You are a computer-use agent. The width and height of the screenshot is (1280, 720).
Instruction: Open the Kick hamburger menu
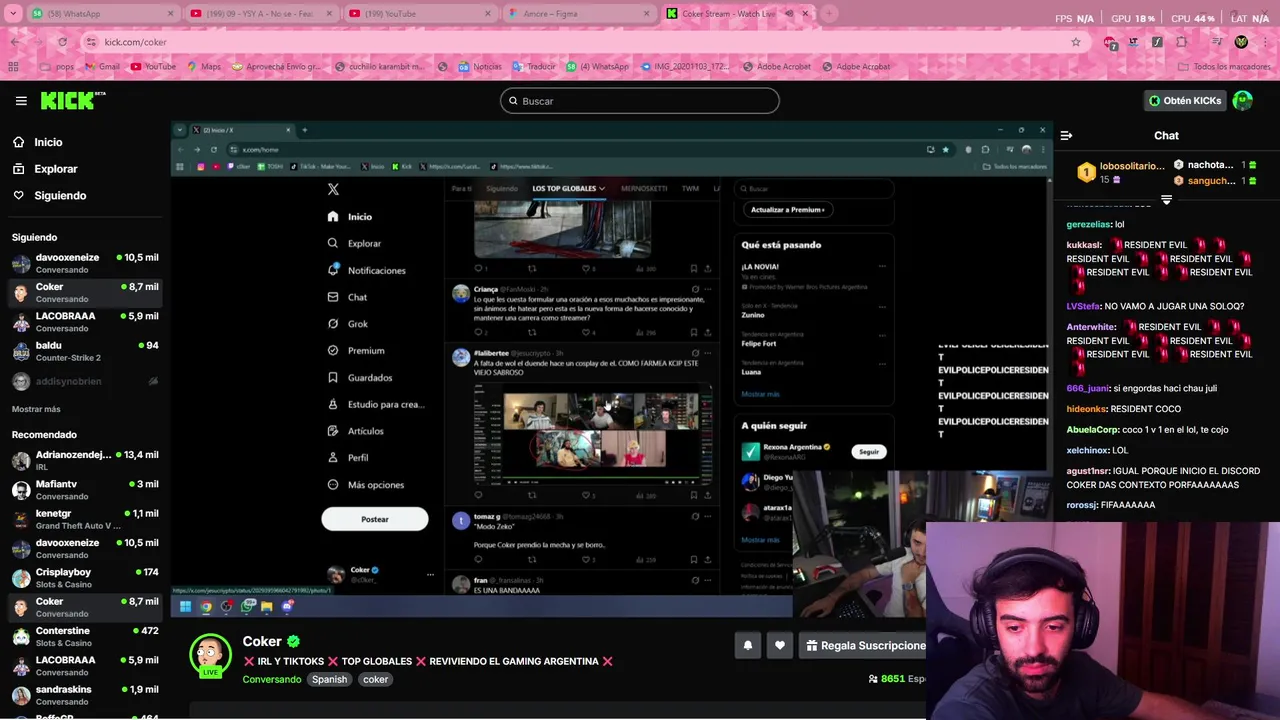coord(21,101)
